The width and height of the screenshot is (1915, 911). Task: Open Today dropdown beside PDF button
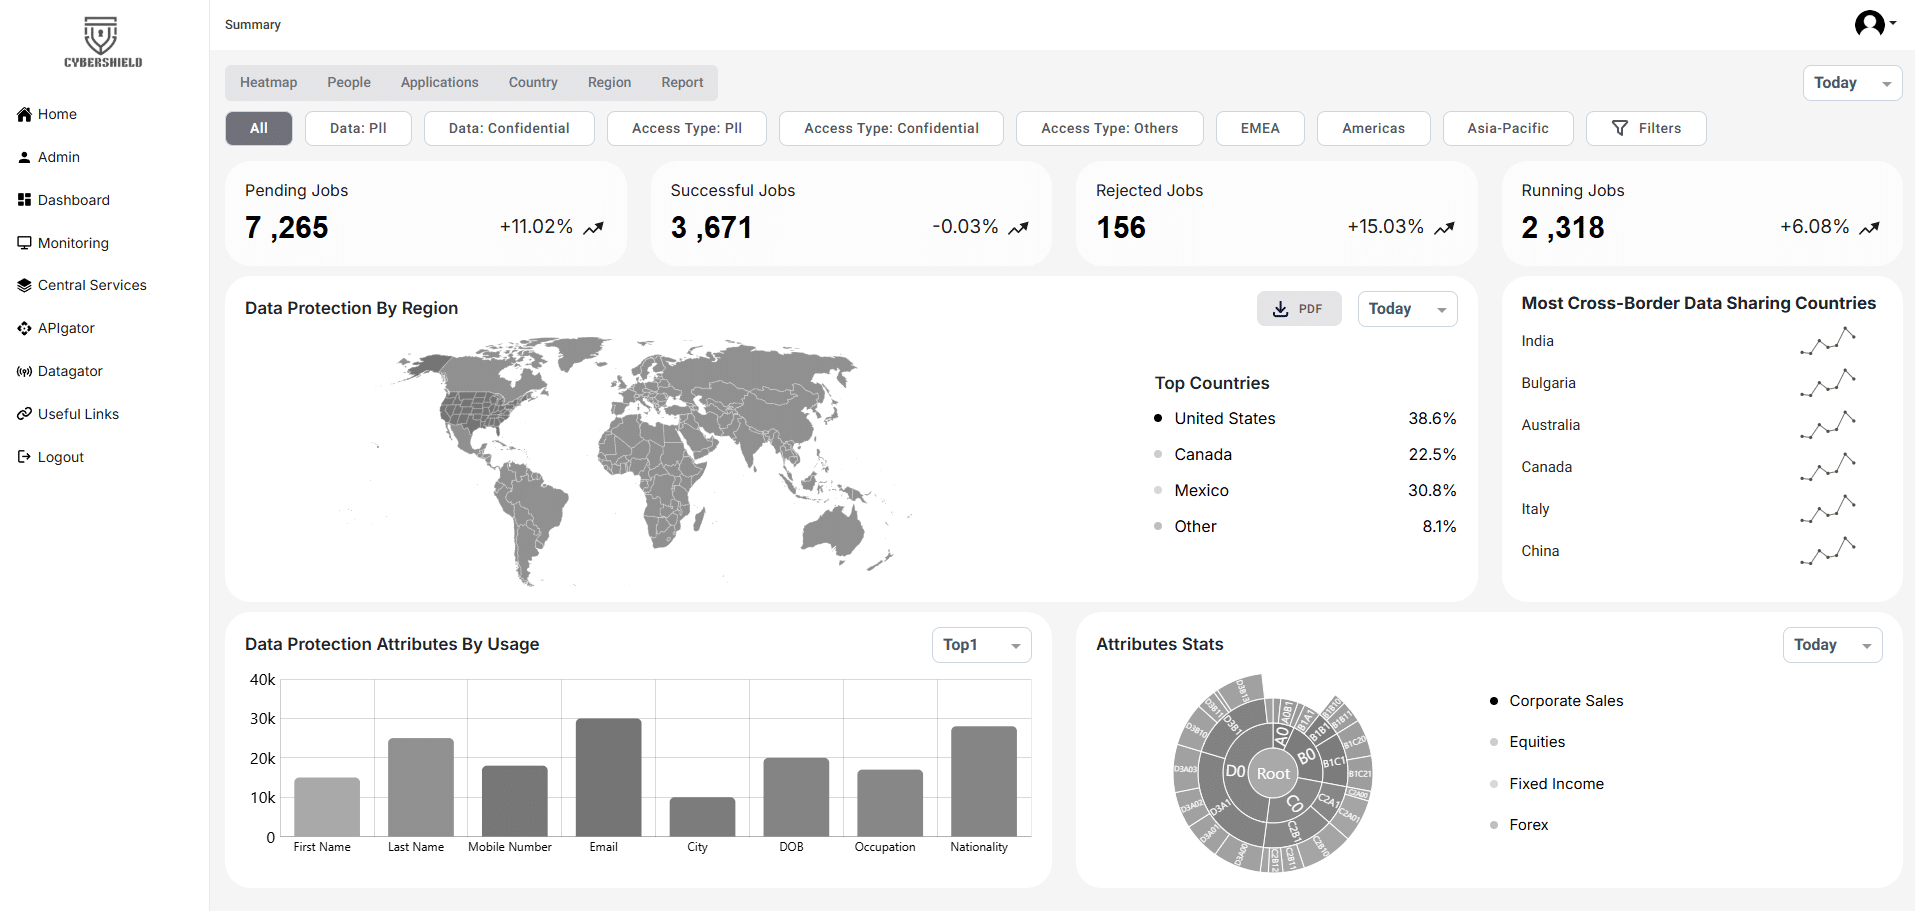click(x=1406, y=309)
